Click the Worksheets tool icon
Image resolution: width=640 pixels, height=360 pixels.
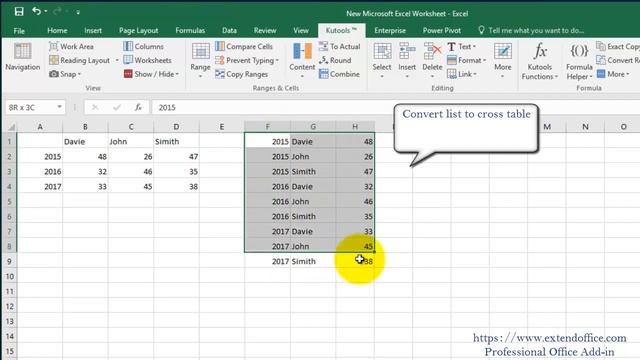click(128, 60)
